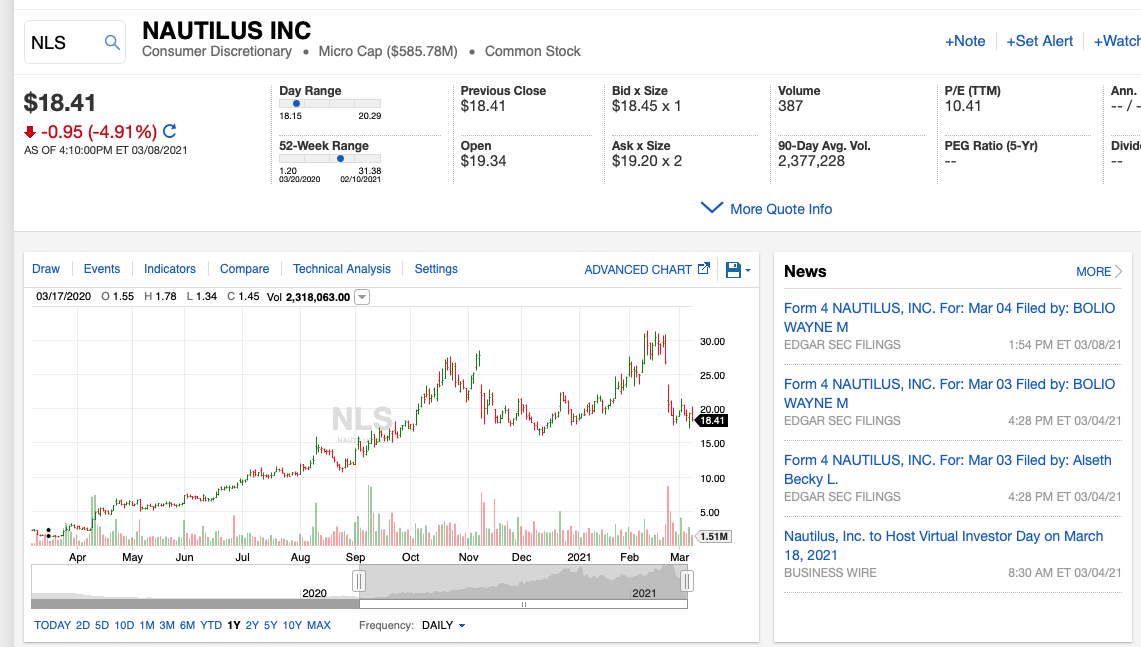Select the 1Y time range
The width and height of the screenshot is (1141, 647).
click(x=234, y=625)
